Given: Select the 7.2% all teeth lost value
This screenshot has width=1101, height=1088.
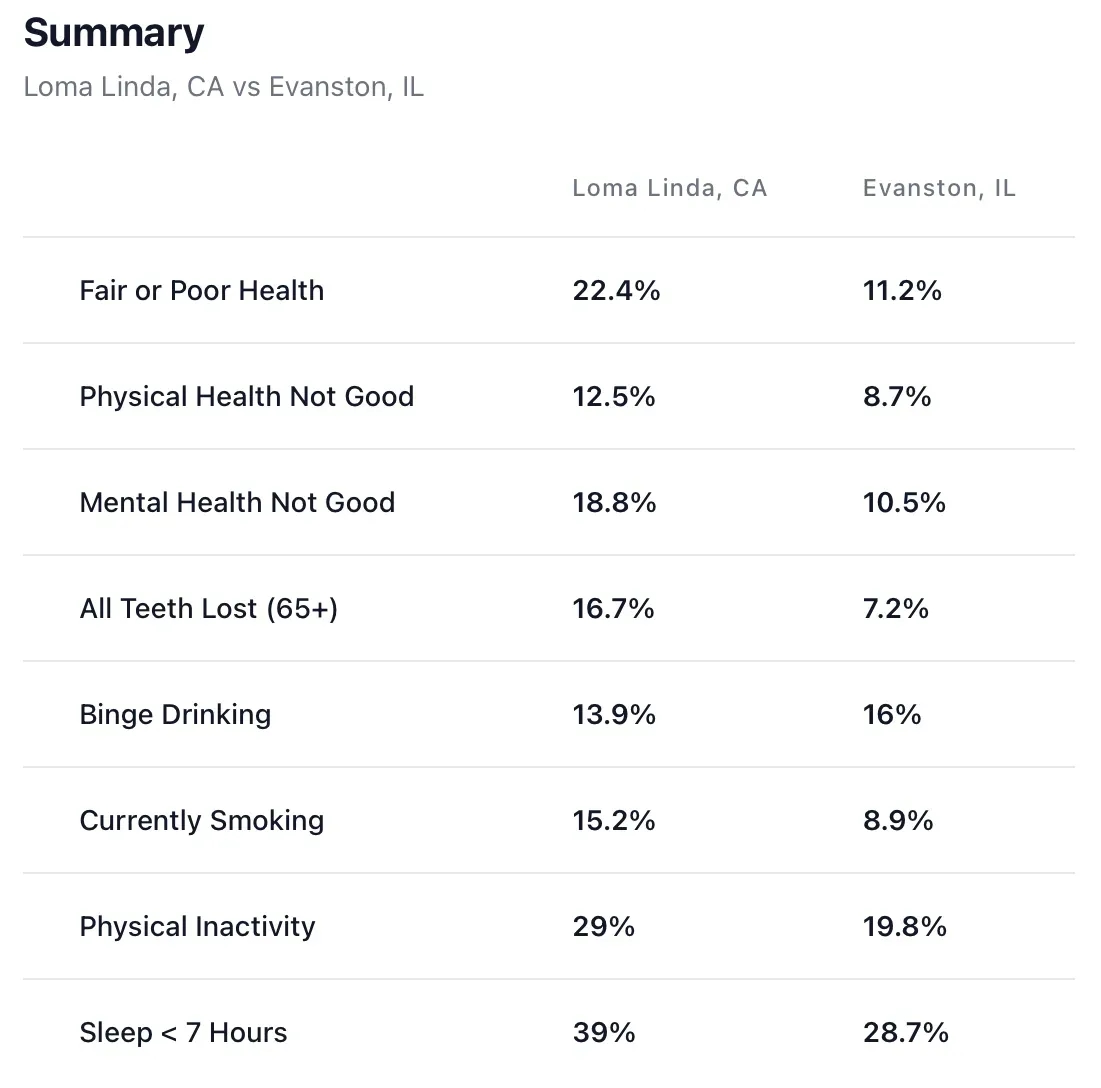Looking at the screenshot, I should coord(896,608).
